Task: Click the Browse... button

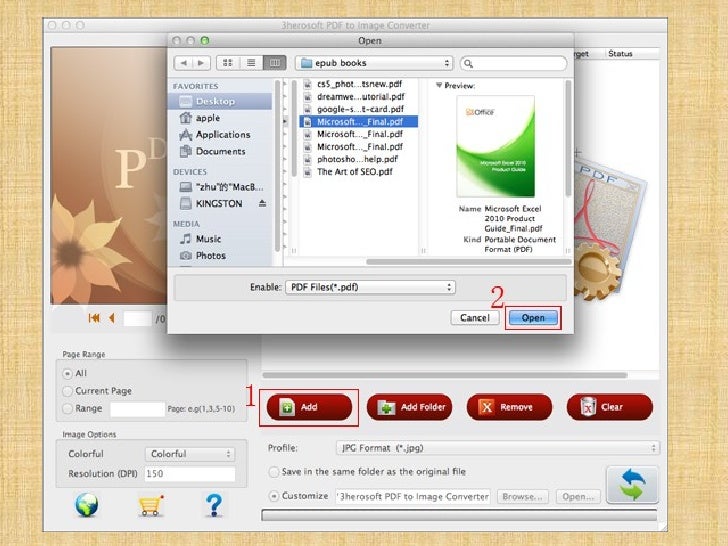Action: pyautogui.click(x=523, y=496)
